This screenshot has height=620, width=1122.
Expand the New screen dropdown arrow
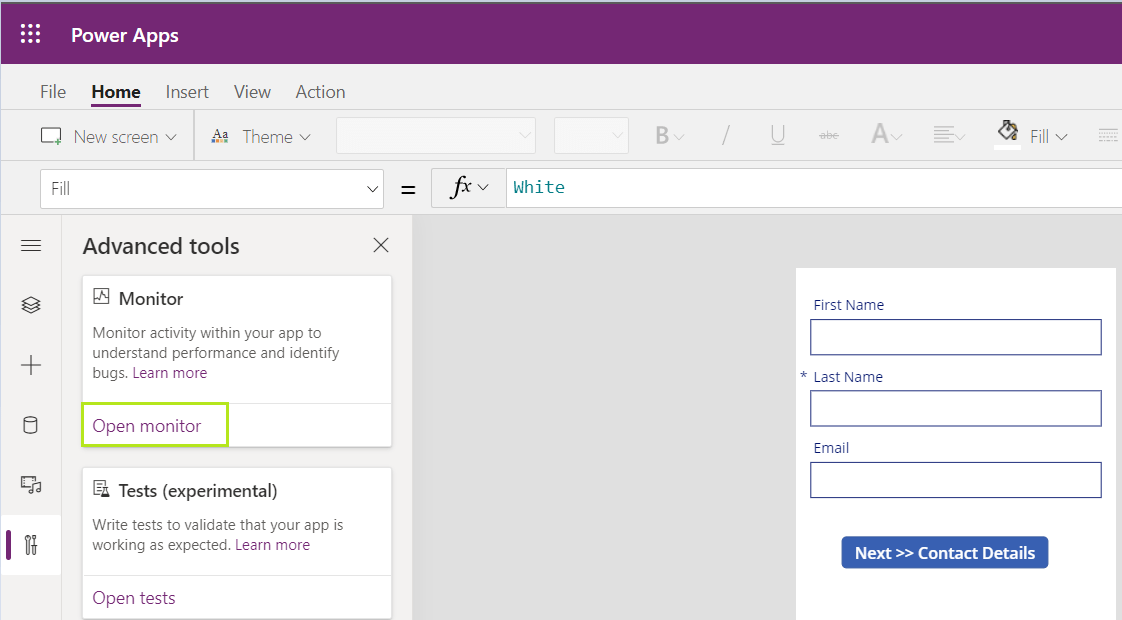point(171,137)
